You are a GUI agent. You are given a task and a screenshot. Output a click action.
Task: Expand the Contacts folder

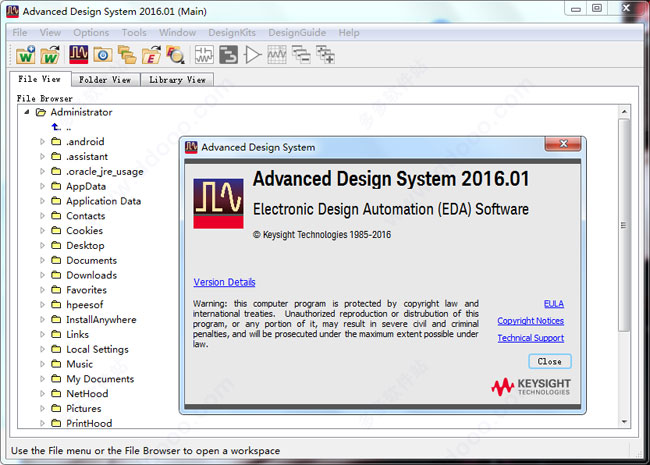pyautogui.click(x=42, y=216)
